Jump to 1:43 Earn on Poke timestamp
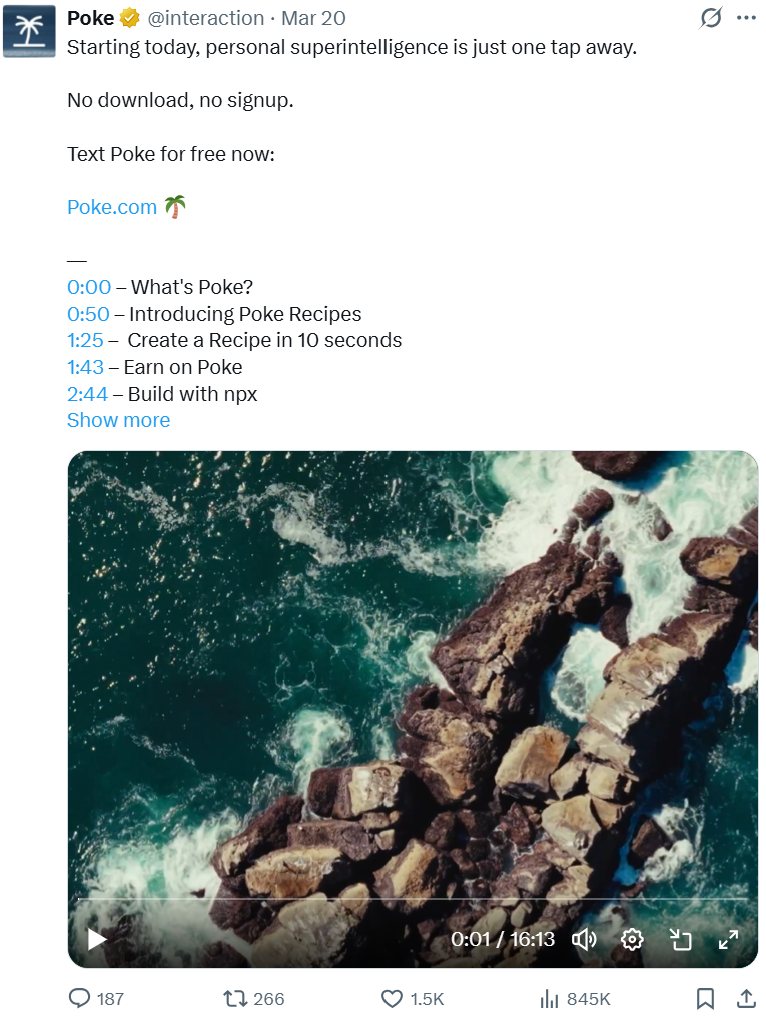Viewport: 766px width, 1016px height. [x=86, y=367]
